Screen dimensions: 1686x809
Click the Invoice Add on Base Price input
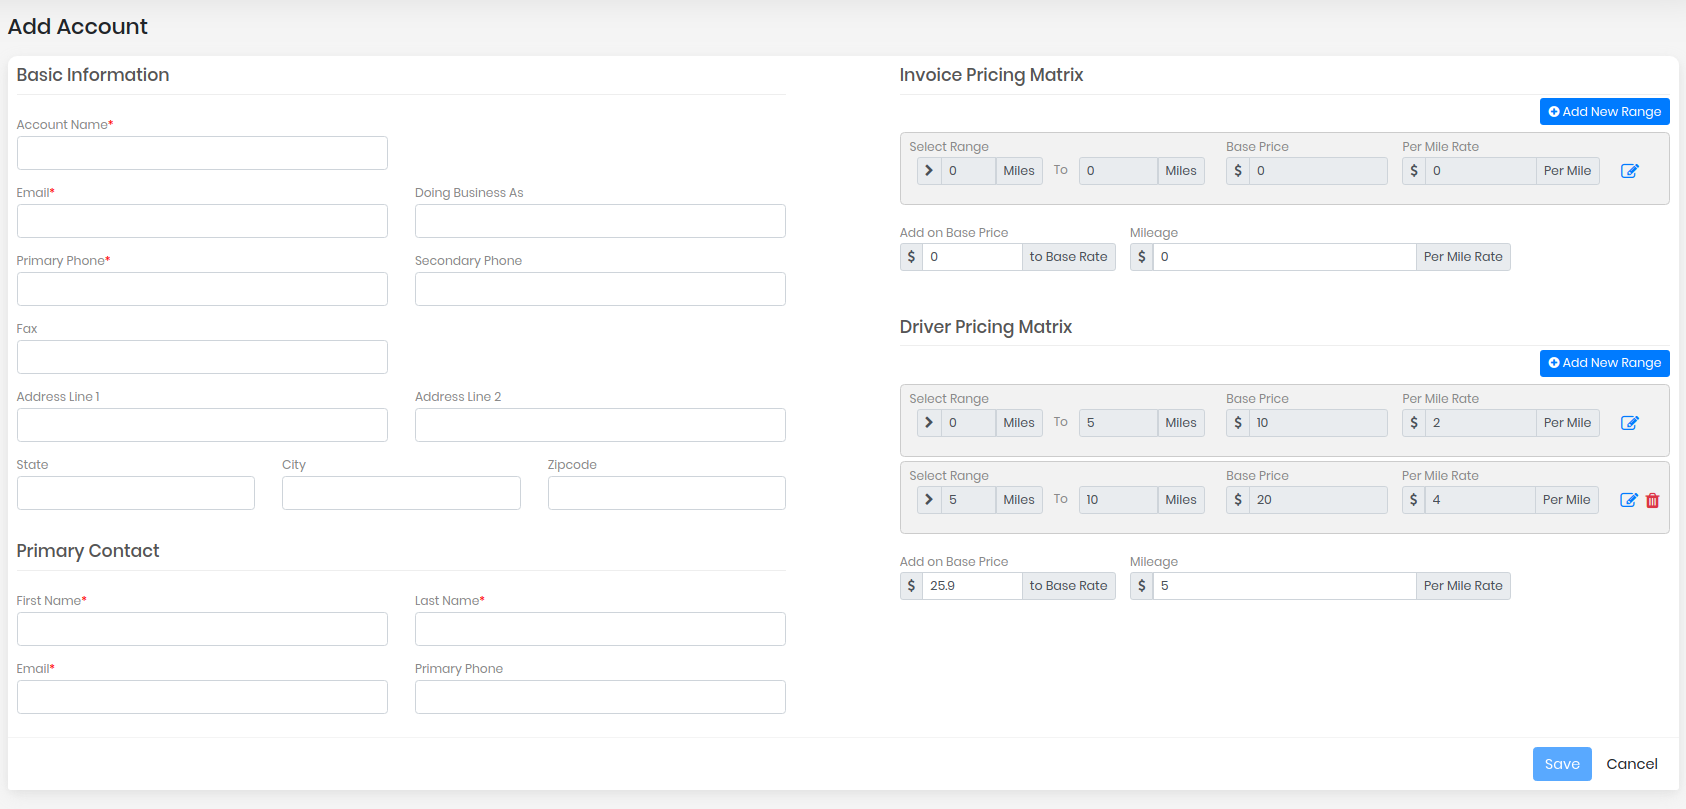tap(972, 257)
